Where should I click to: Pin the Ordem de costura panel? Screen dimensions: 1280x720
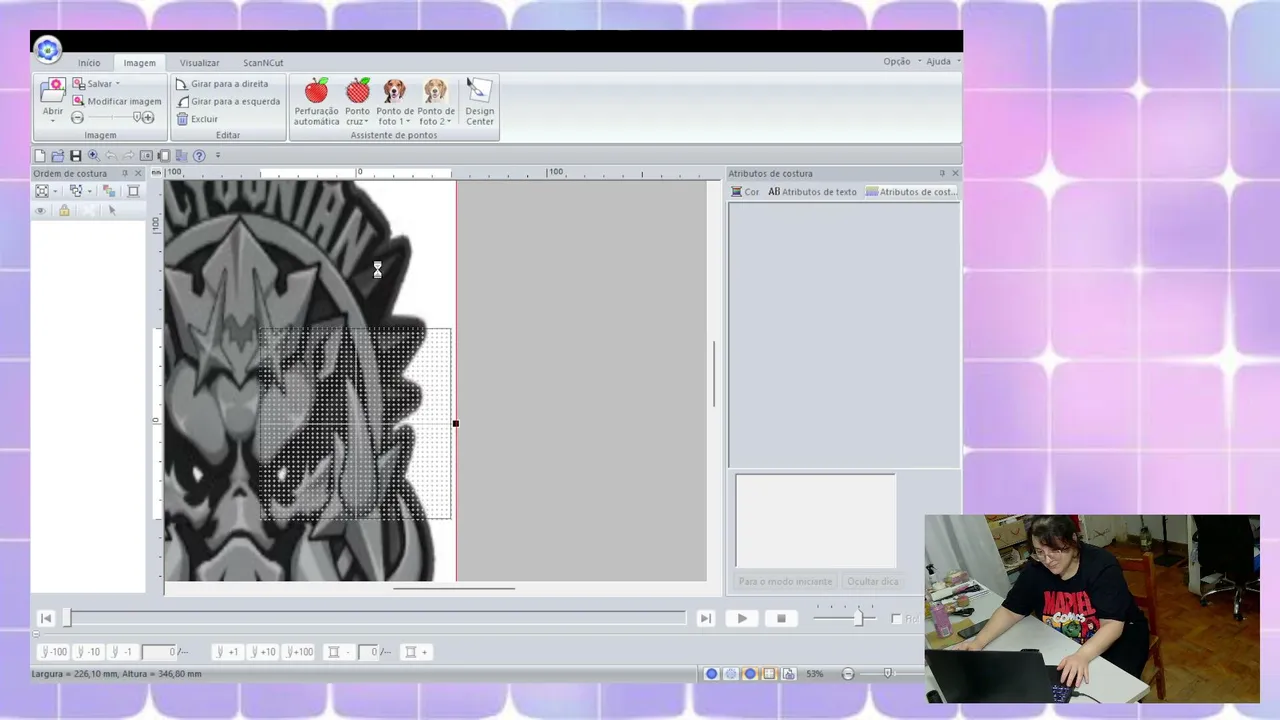click(125, 174)
